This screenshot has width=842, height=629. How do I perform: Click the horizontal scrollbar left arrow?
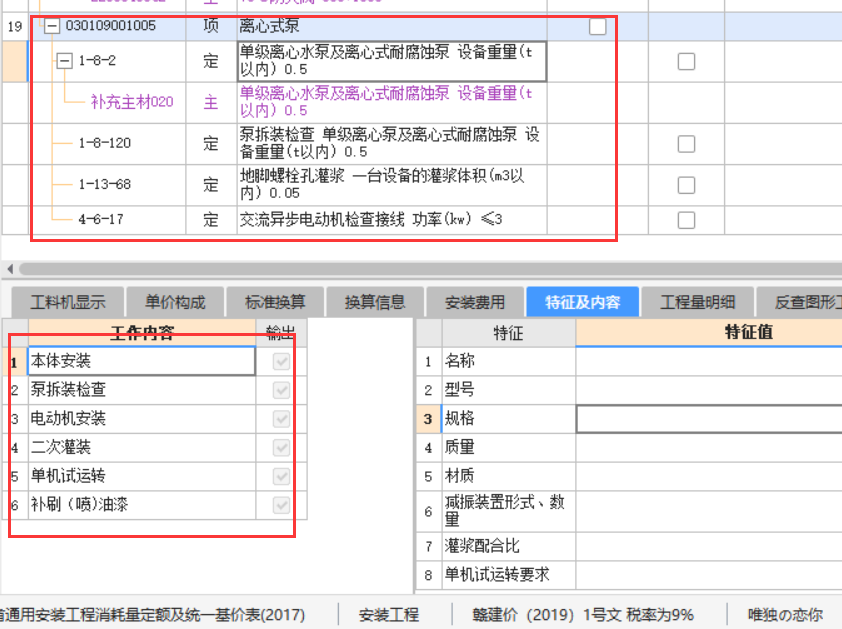[x=10, y=268]
